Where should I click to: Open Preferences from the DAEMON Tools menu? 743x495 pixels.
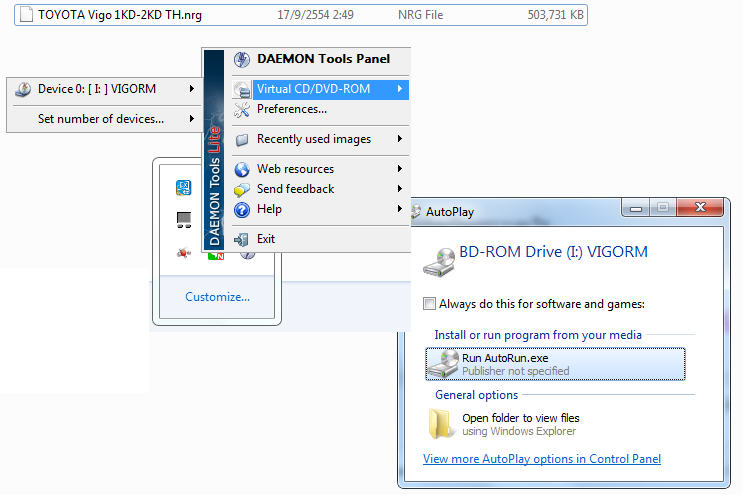click(x=321, y=109)
